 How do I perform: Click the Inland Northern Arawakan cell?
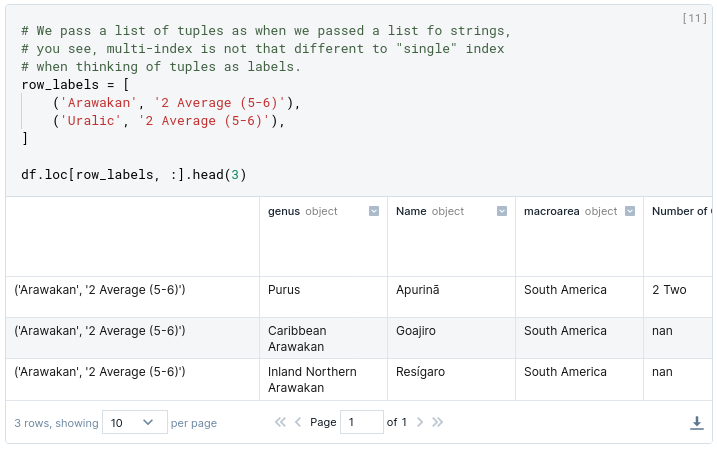pos(323,380)
